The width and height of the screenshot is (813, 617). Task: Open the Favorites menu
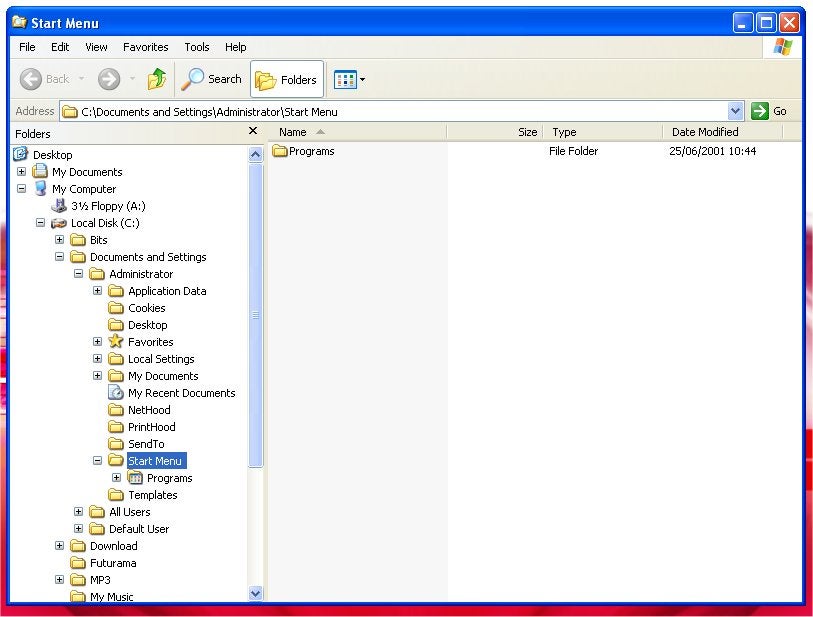point(146,47)
